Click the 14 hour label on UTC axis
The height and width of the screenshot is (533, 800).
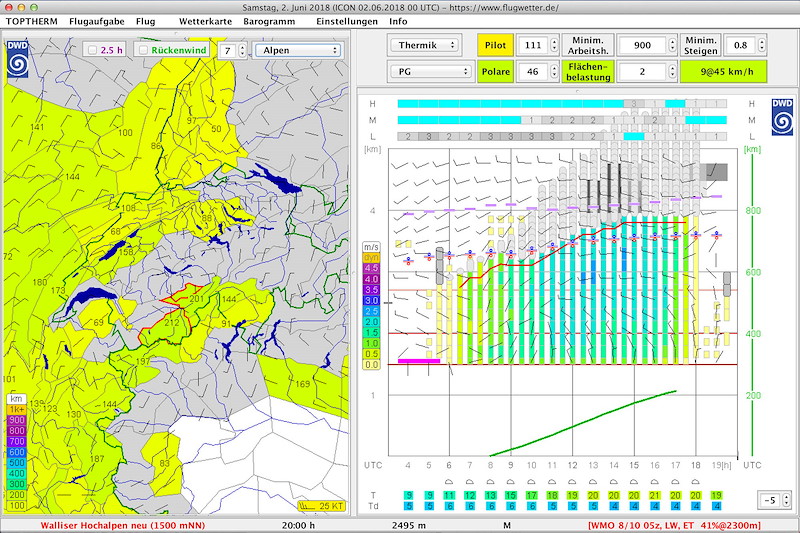pos(614,465)
